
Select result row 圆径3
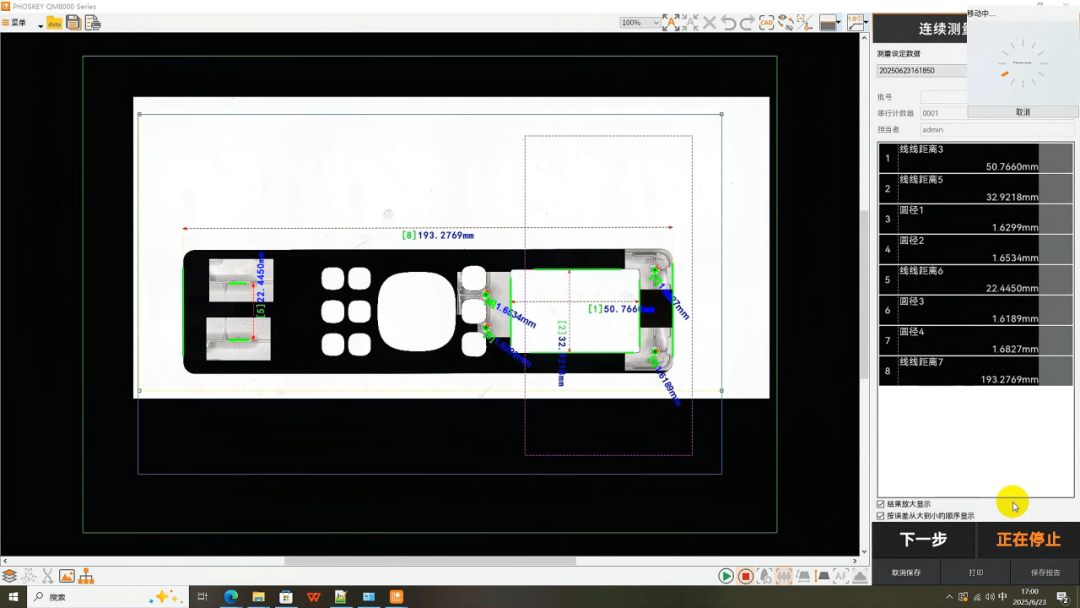pos(975,309)
